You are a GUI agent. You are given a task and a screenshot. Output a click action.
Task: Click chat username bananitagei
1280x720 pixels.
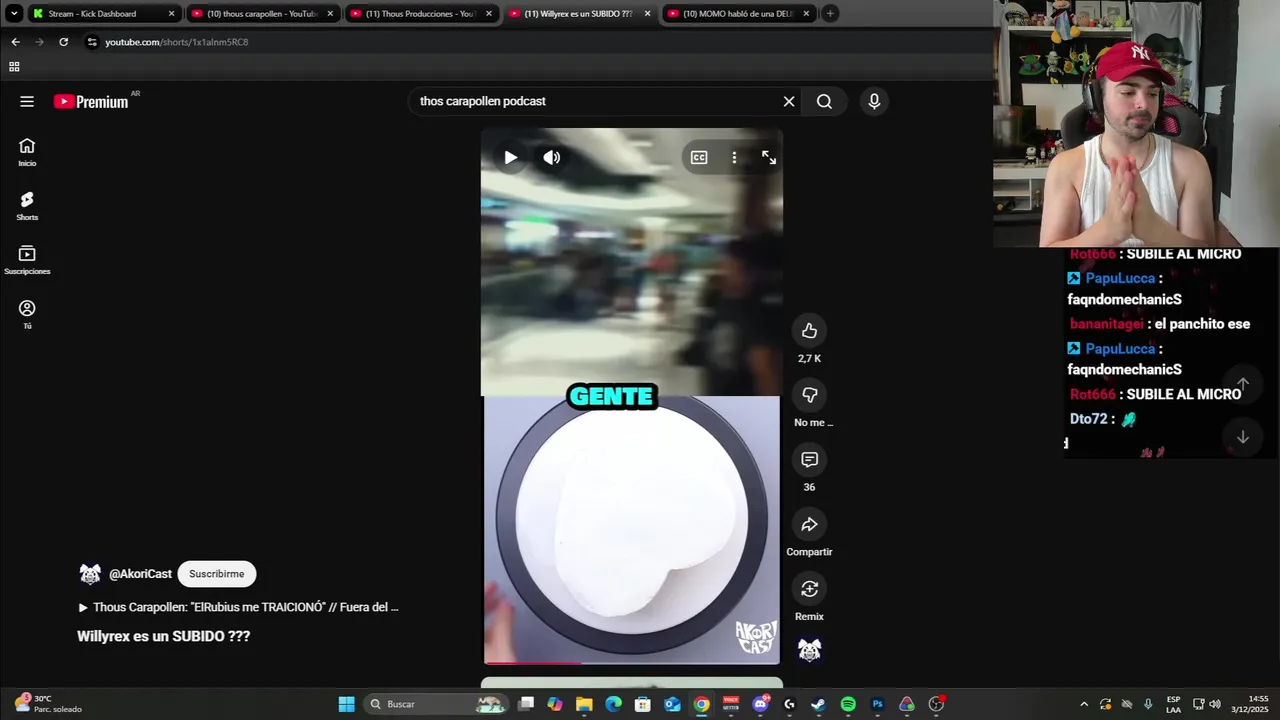point(1107,324)
